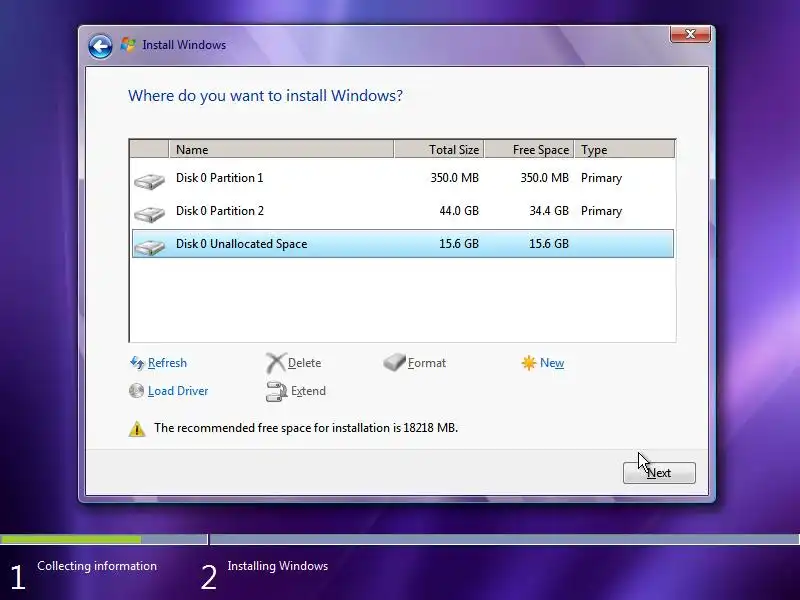Open the Load Driver link
The image size is (800, 600).
coord(178,391)
